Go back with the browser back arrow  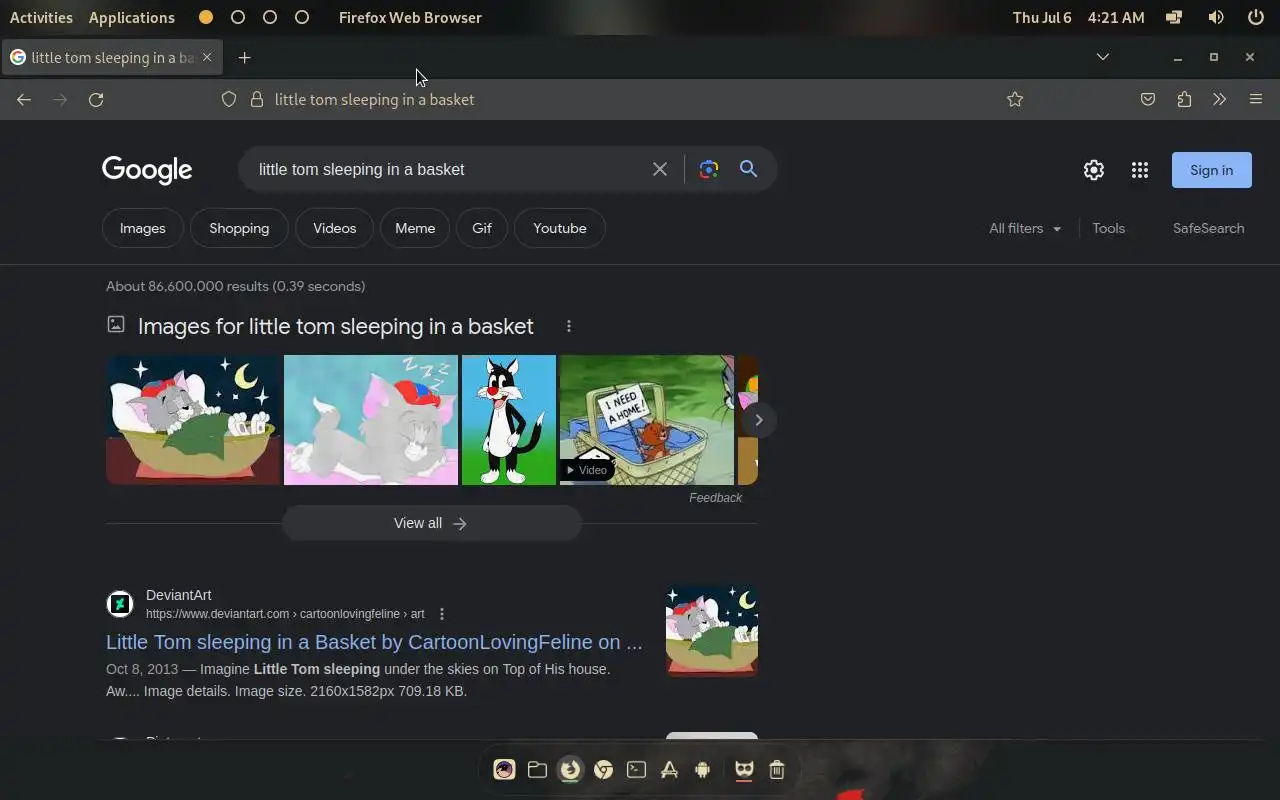[x=24, y=99]
